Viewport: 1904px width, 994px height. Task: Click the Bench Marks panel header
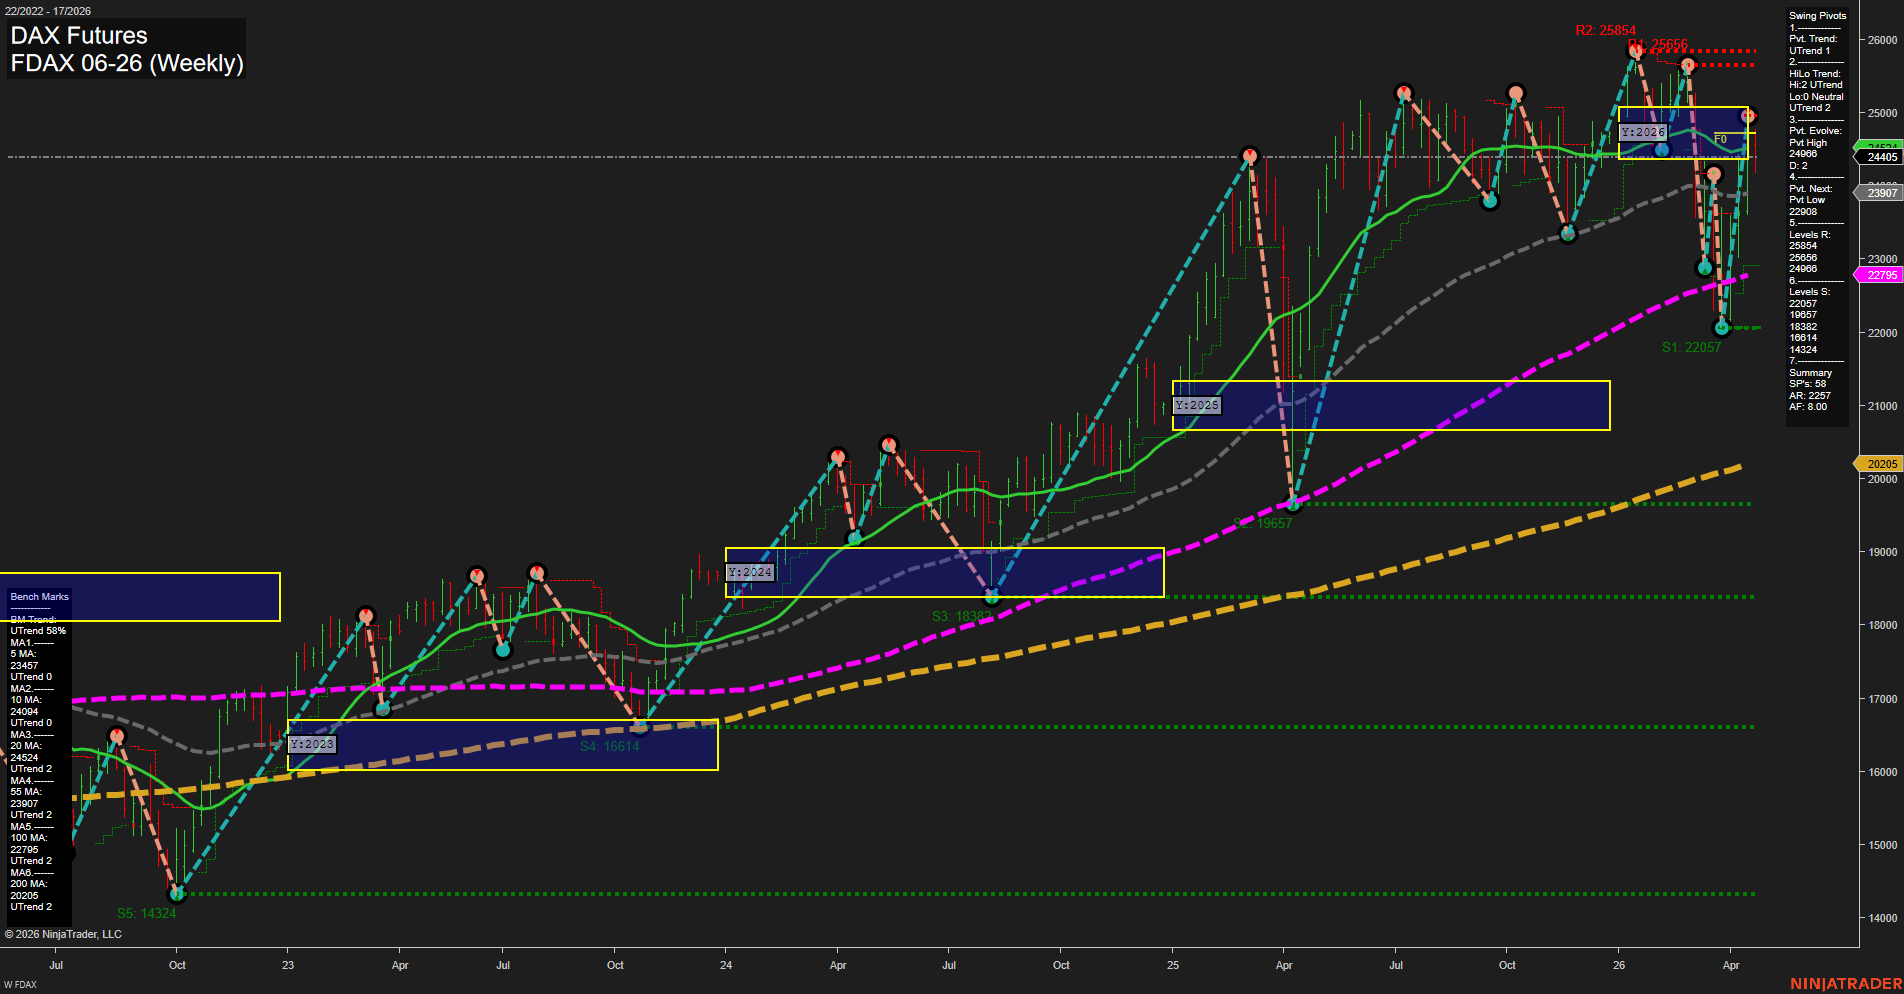pos(39,596)
